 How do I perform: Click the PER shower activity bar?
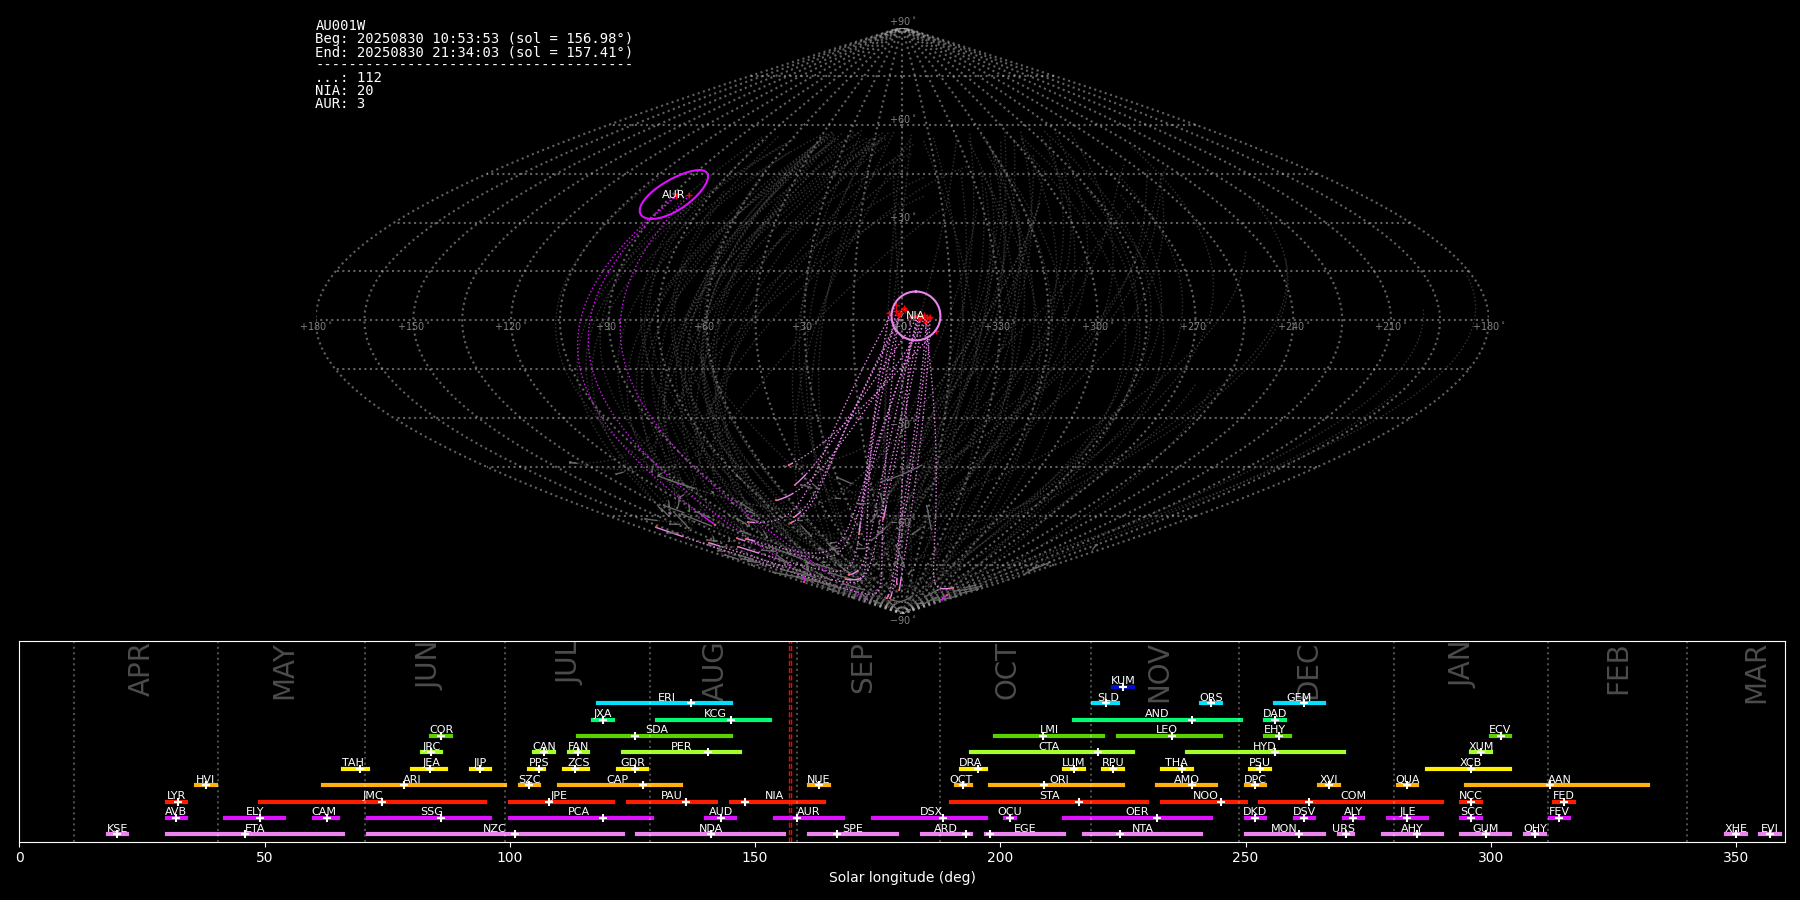click(680, 752)
